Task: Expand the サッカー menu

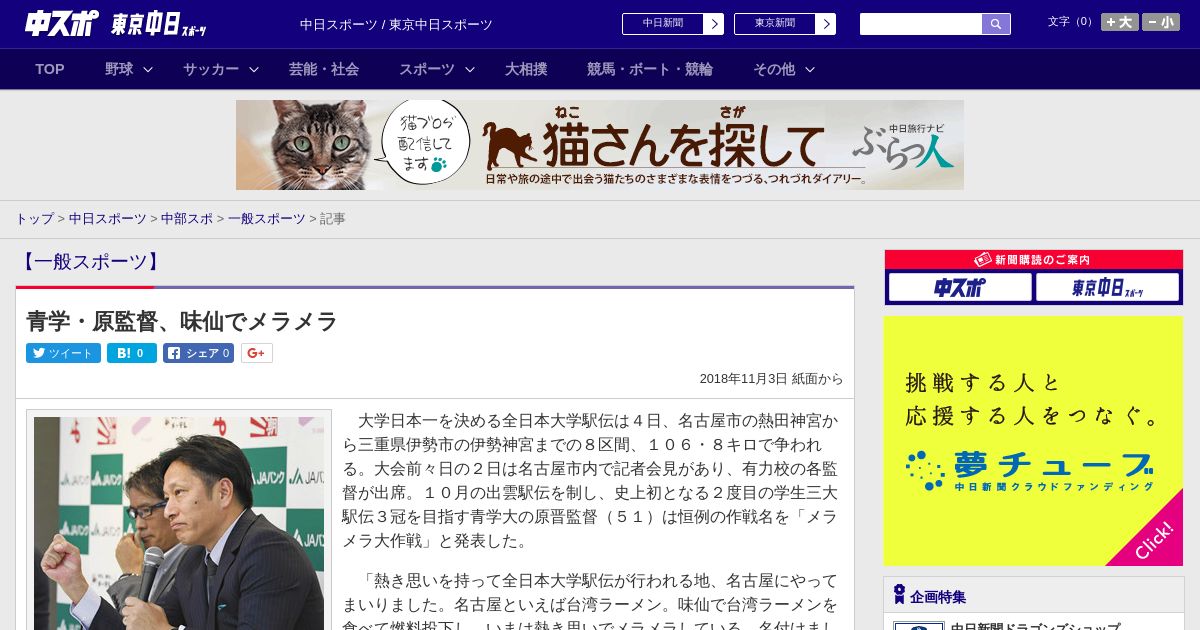Action: point(221,69)
